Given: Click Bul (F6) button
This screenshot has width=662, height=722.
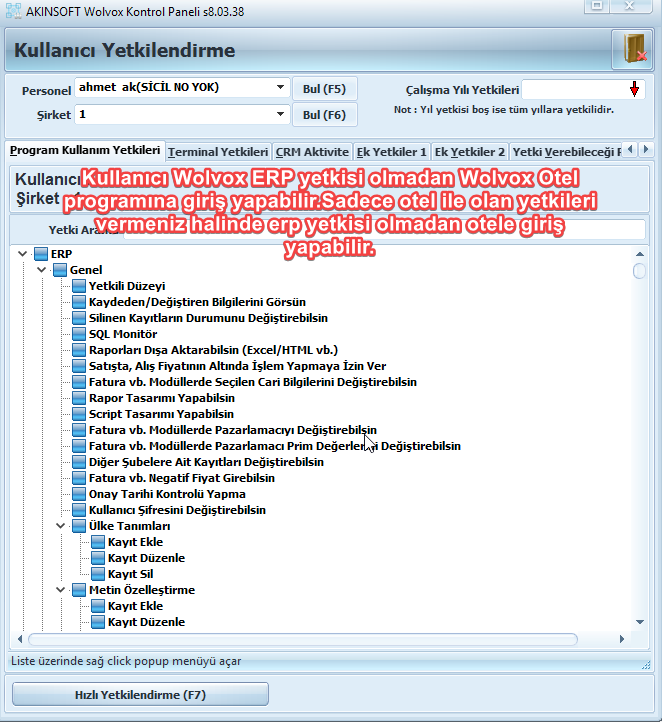Looking at the screenshot, I should point(325,115).
